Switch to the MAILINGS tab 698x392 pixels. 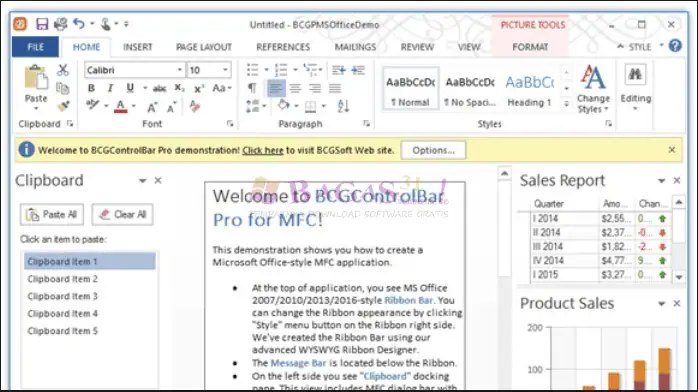tap(355, 47)
